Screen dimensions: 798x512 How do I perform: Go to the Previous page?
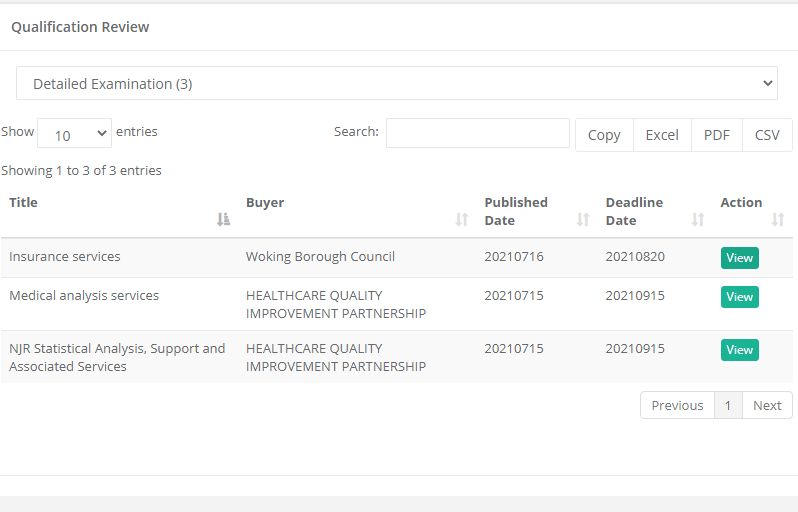(677, 405)
